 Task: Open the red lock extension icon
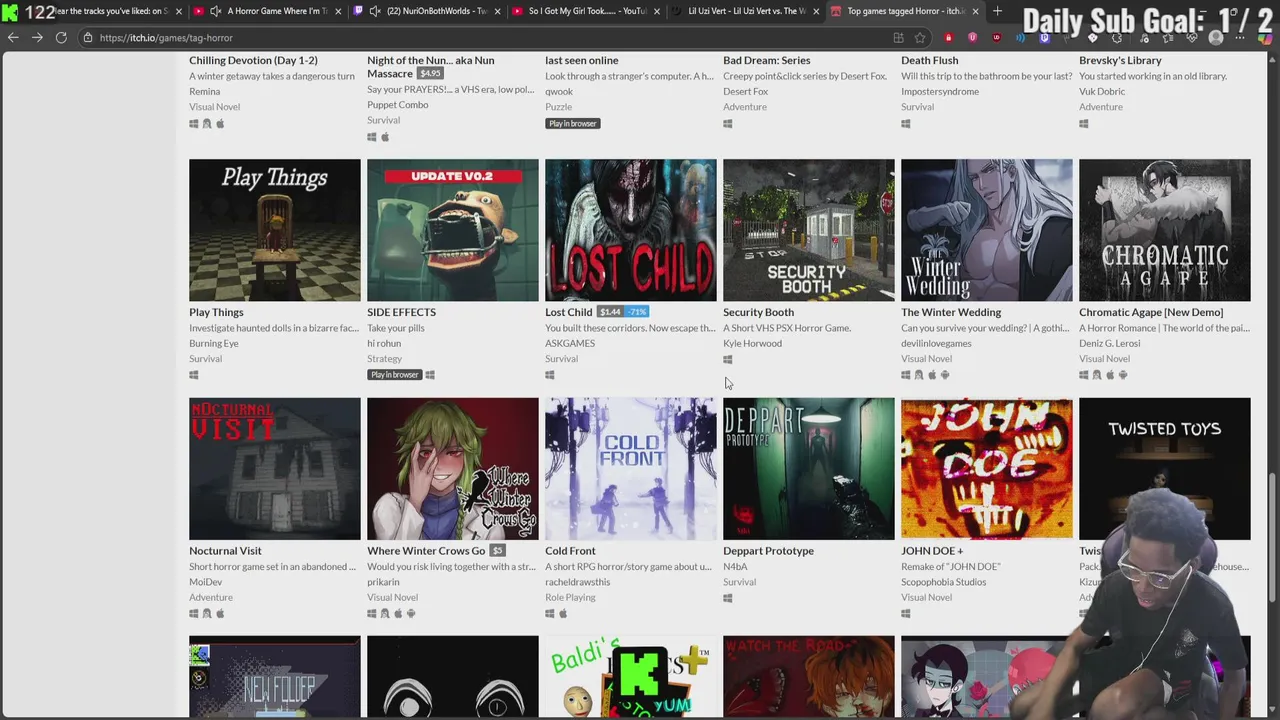pos(948,38)
